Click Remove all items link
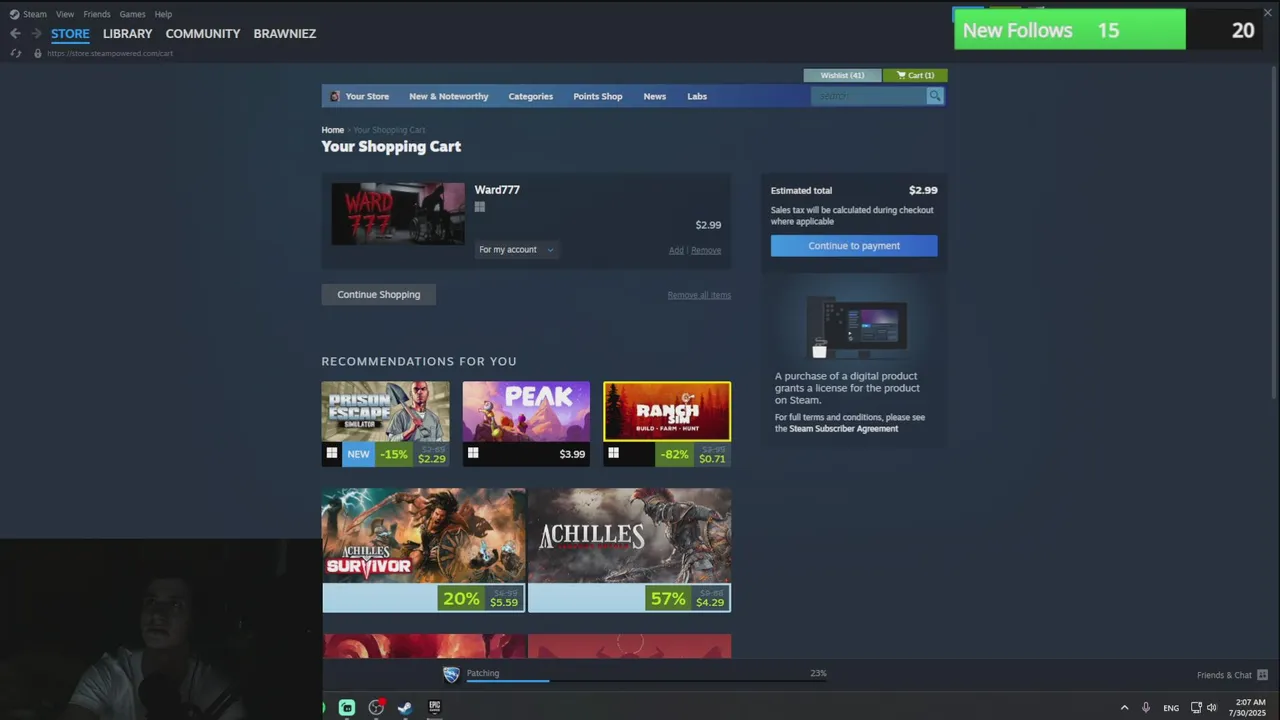The width and height of the screenshot is (1280, 720). tap(699, 295)
